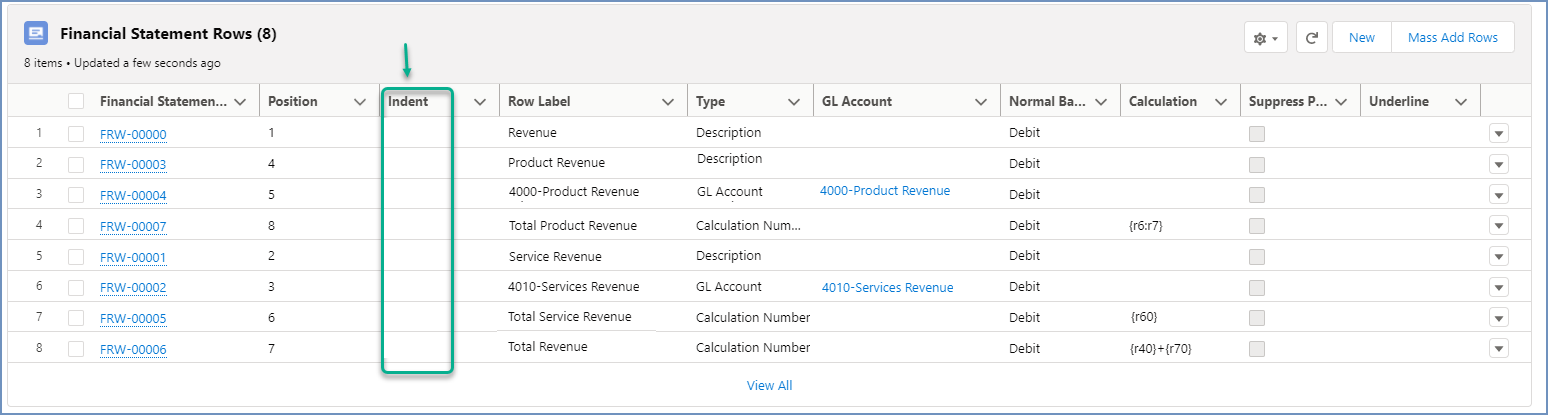Viewport: 1548px width, 415px height.
Task: Click the Type column header
Action: point(711,101)
